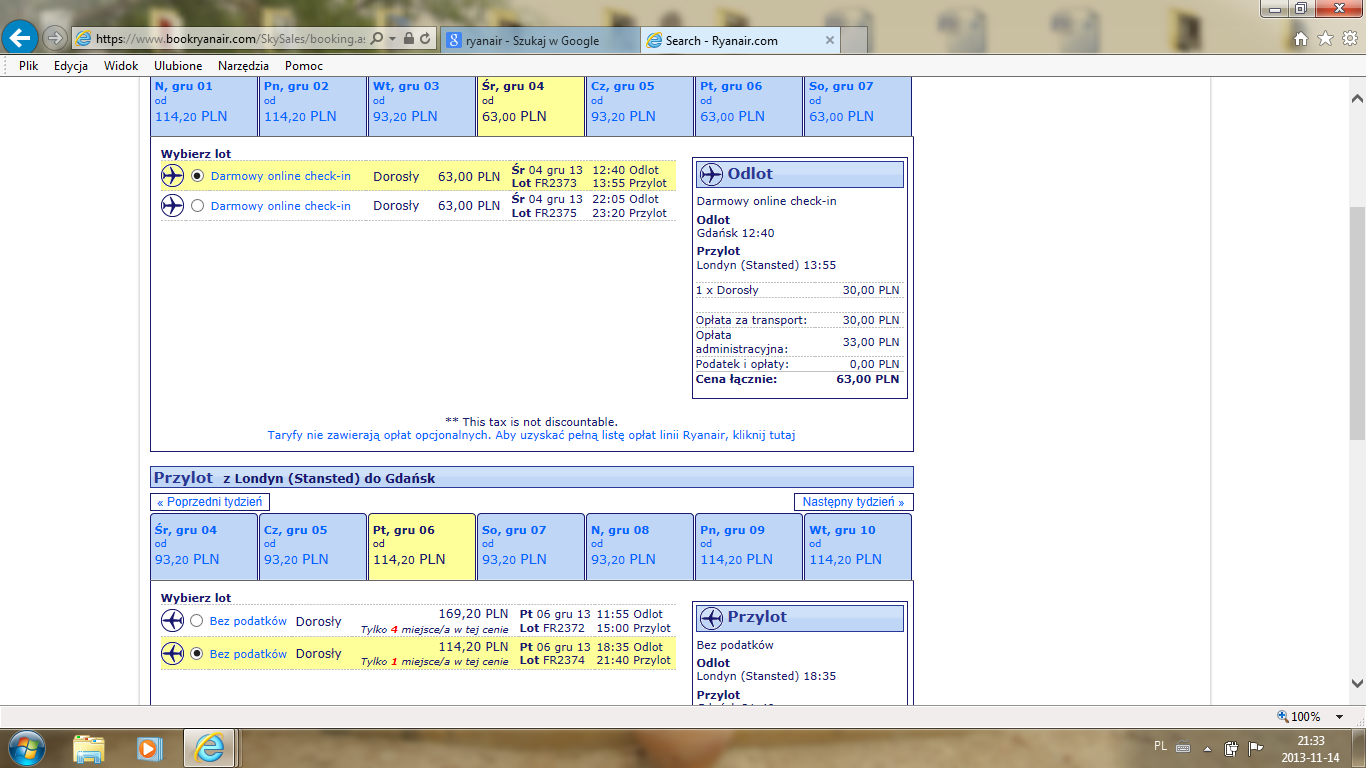Click the browser Forward arrow button
The height and width of the screenshot is (768, 1366).
(55, 38)
